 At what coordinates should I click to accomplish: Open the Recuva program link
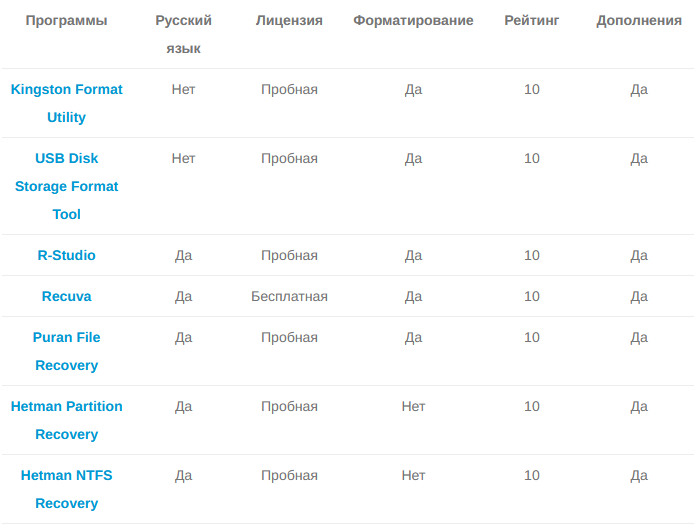click(66, 296)
